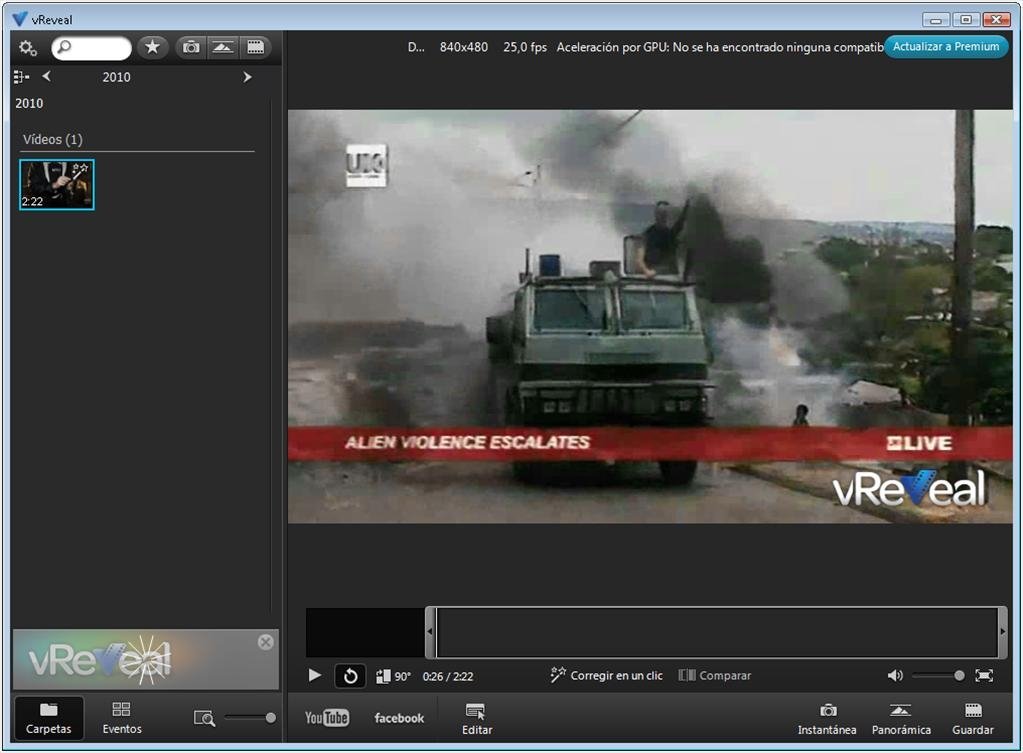Mute audio with speaker icon
The height and width of the screenshot is (753, 1023).
pos(895,675)
